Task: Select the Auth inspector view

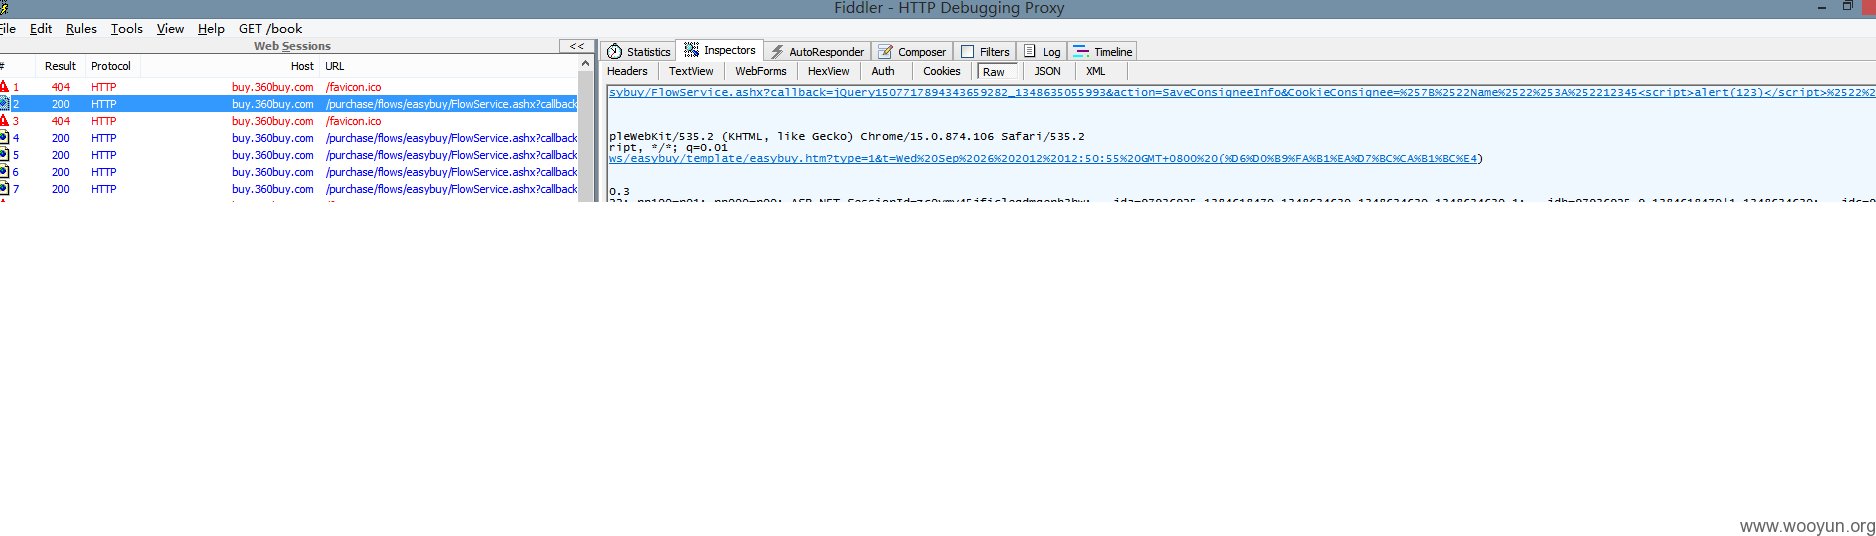Action: (x=883, y=71)
